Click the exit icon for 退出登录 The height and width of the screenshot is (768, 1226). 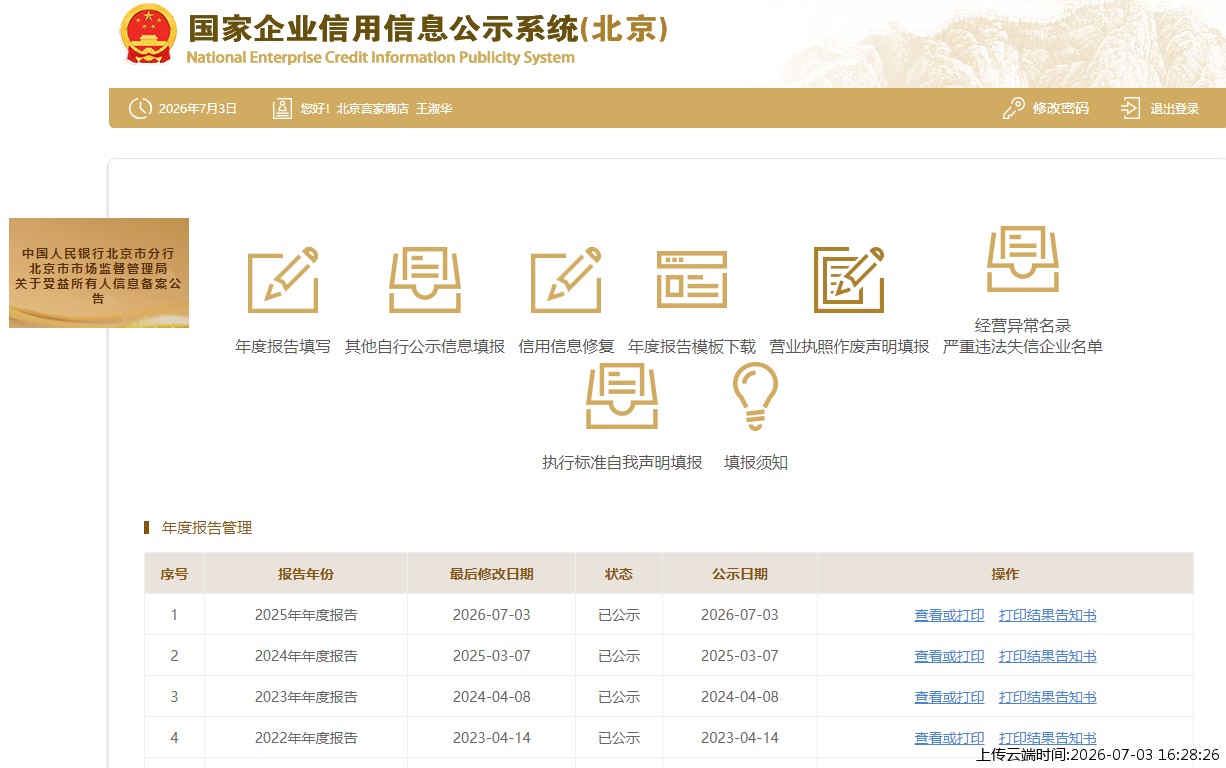pyautogui.click(x=1131, y=108)
